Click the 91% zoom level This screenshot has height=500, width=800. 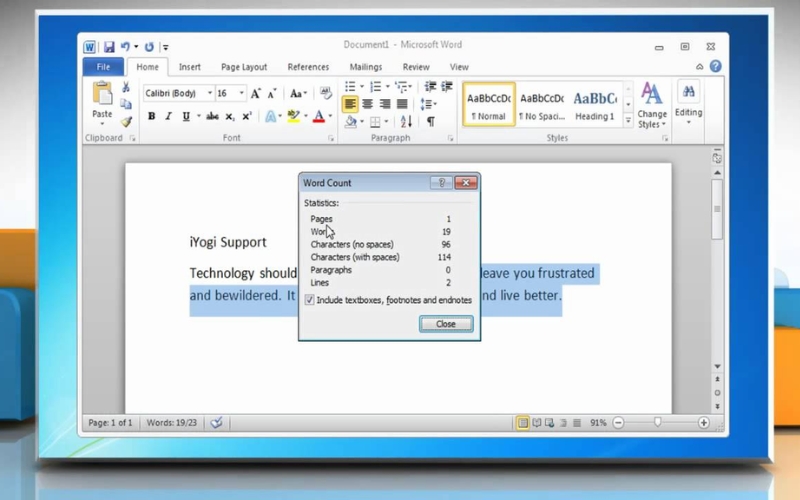click(598, 422)
